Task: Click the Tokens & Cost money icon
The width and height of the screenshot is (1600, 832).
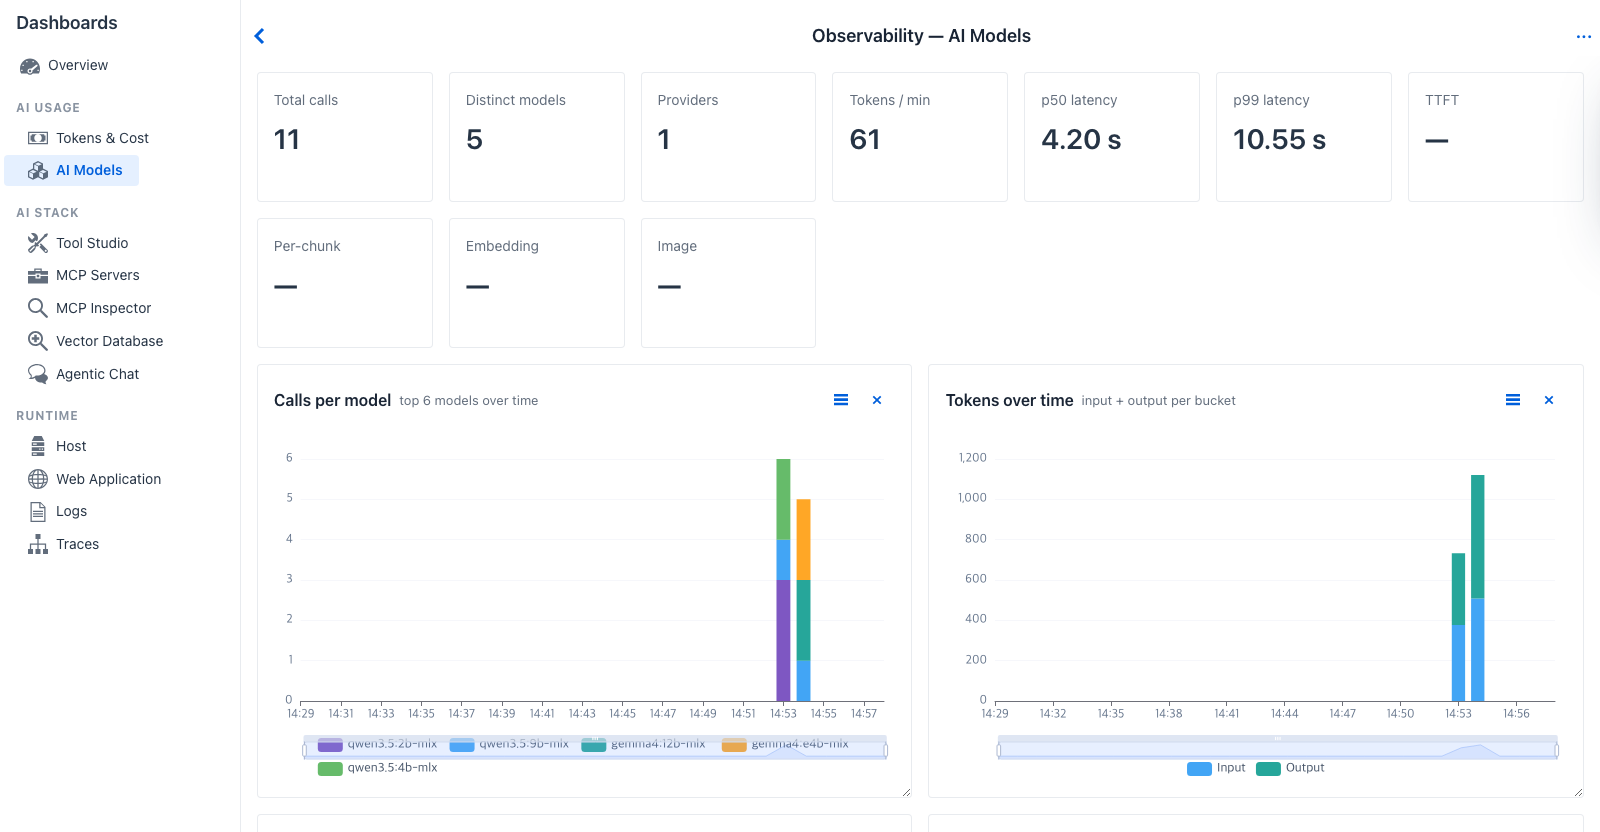Action: (38, 138)
